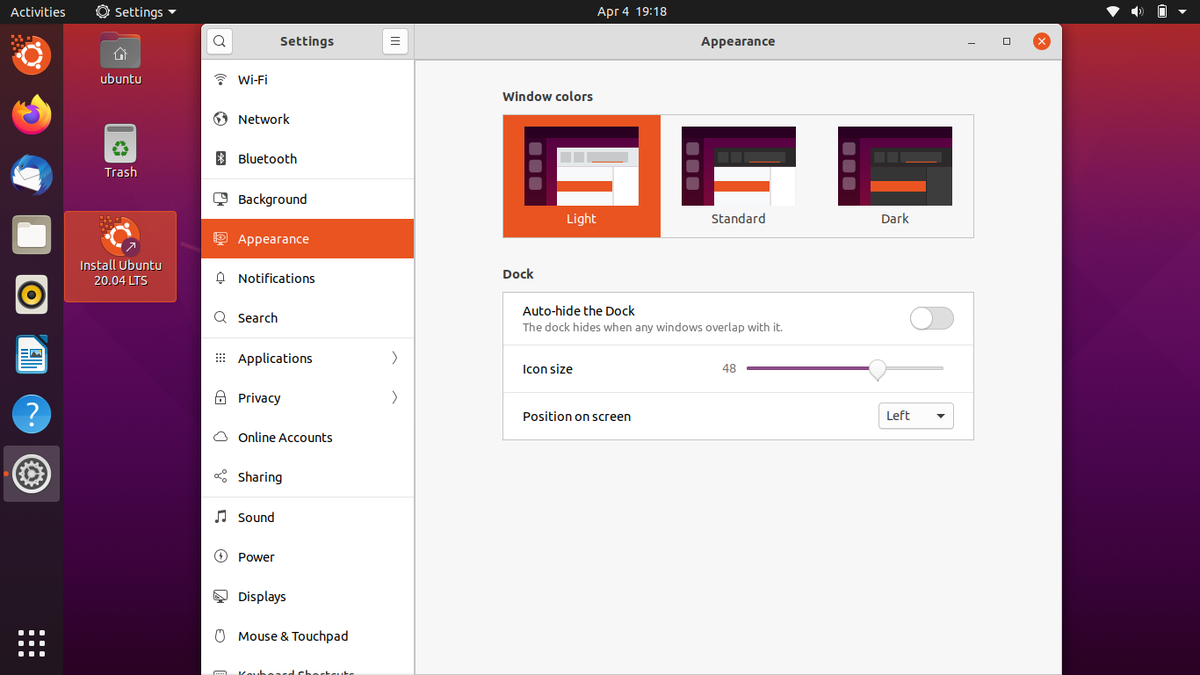Launch Firefox from the dock
Image resolution: width=1200 pixels, height=675 pixels.
click(x=31, y=115)
